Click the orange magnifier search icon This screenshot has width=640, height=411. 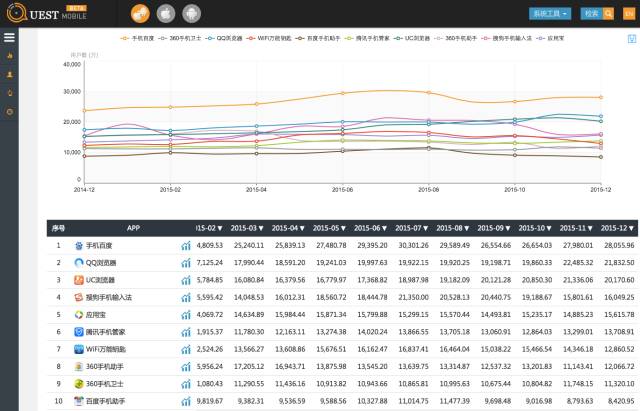pyautogui.click(x=608, y=13)
